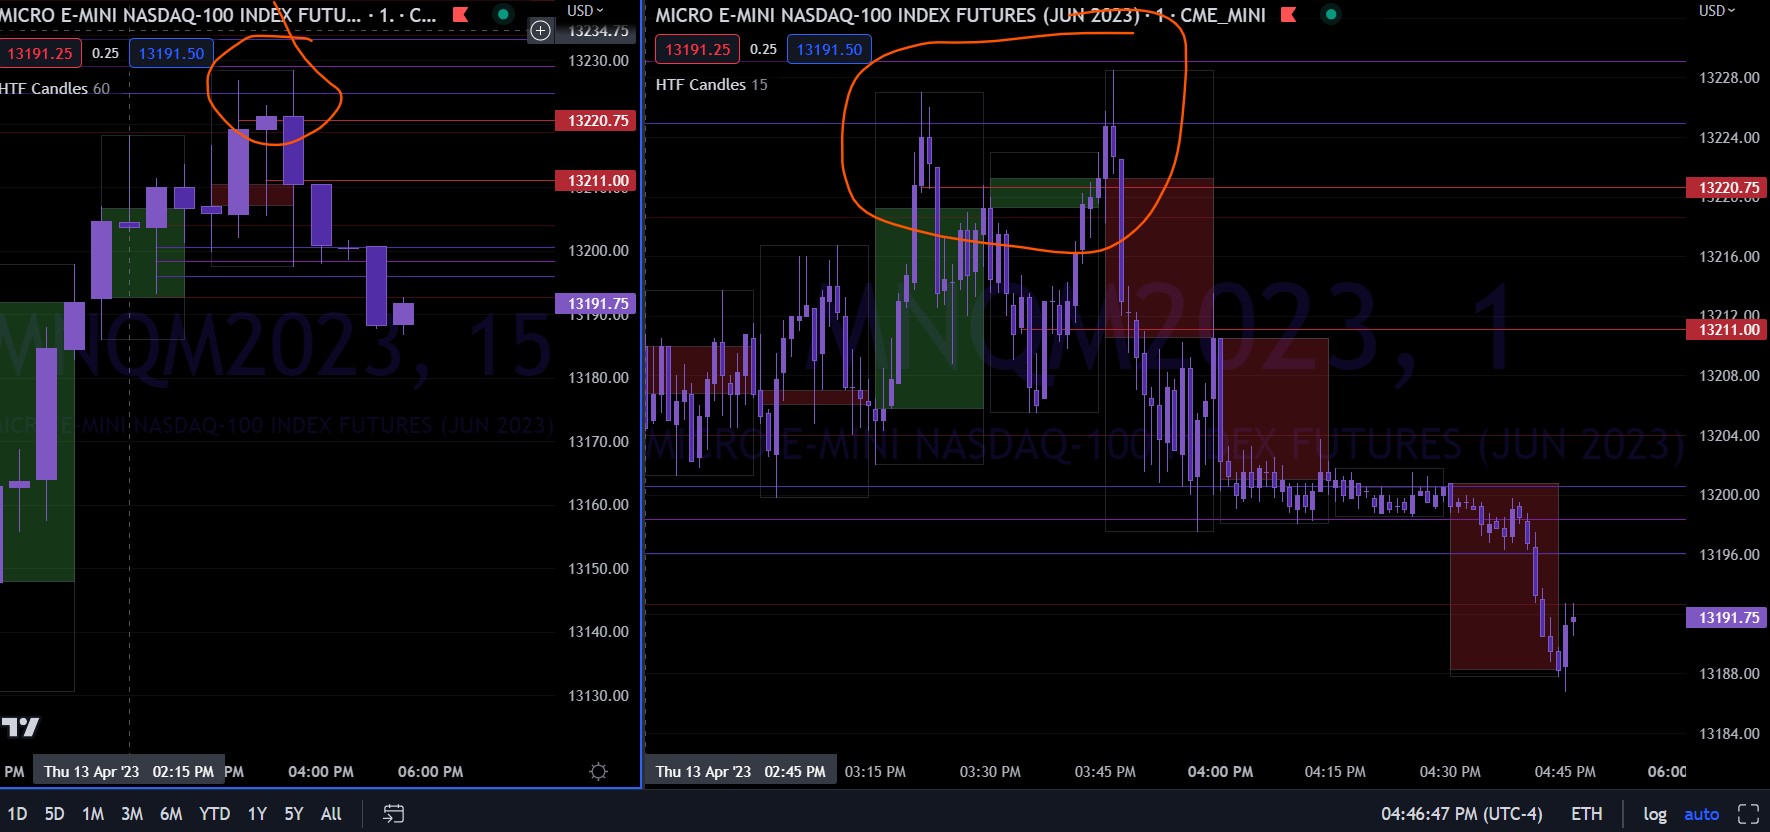Select the All date range
Viewport: 1770px width, 832px height.
point(331,814)
